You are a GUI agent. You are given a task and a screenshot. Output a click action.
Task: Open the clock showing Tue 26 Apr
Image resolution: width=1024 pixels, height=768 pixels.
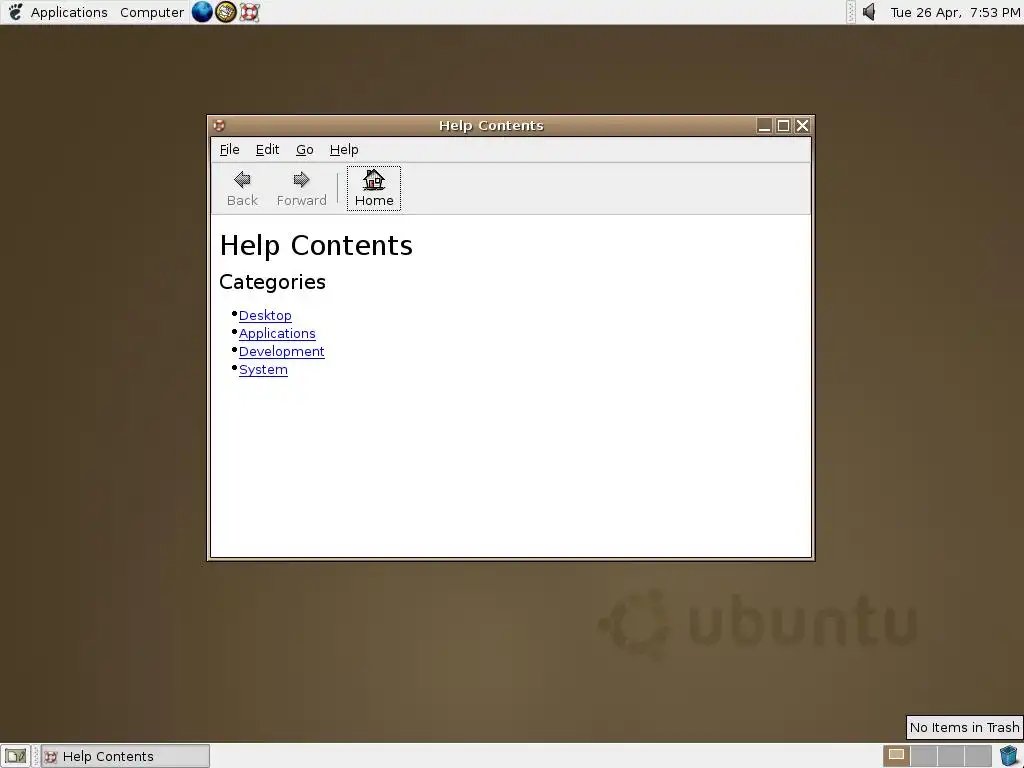pos(955,12)
